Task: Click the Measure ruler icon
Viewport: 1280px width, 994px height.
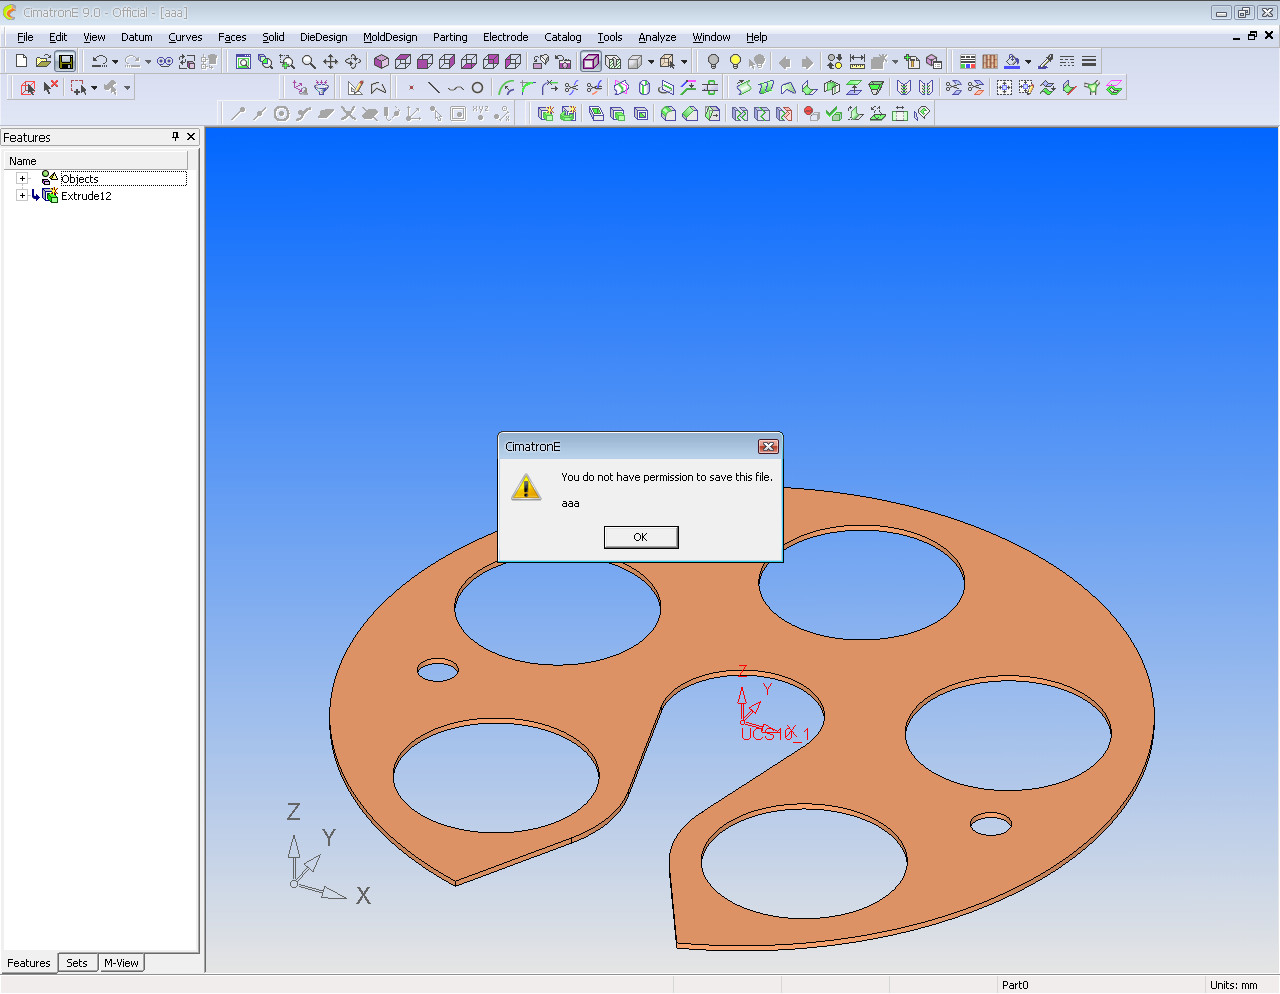Action: pos(857,61)
